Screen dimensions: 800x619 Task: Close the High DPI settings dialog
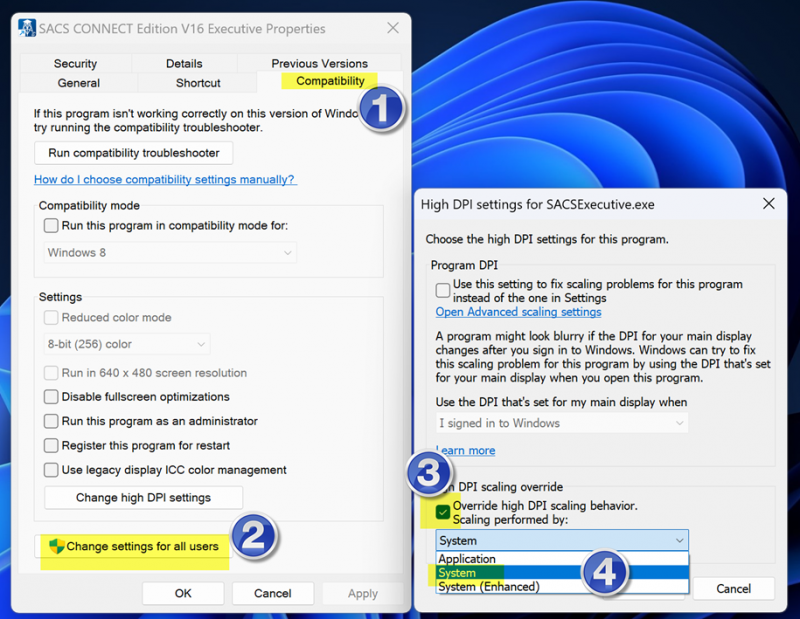pyautogui.click(x=769, y=204)
